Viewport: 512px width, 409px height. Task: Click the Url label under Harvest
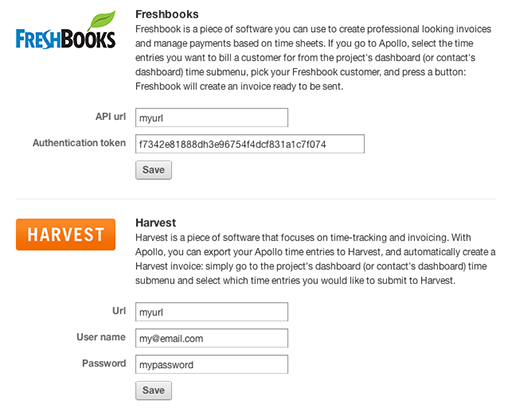(119, 311)
